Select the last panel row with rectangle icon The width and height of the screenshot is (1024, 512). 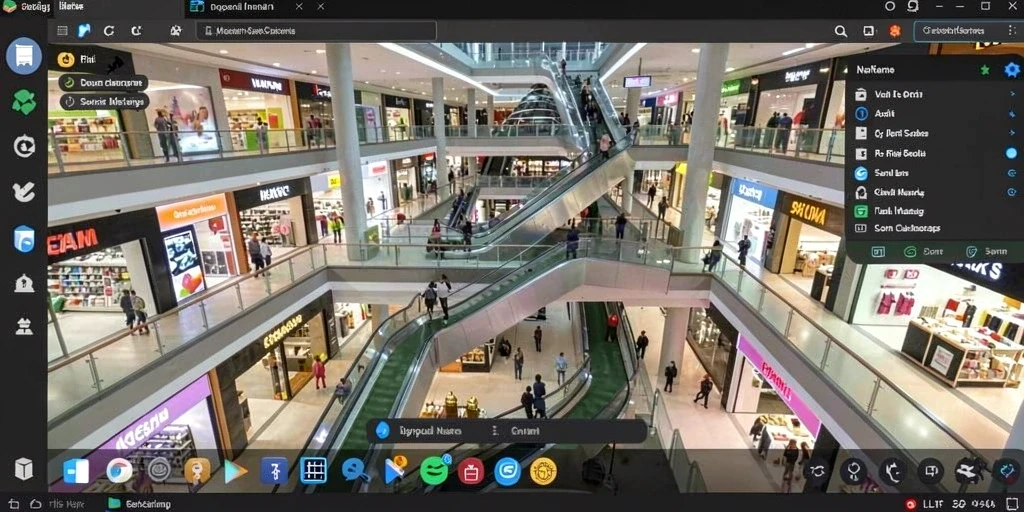click(x=933, y=229)
